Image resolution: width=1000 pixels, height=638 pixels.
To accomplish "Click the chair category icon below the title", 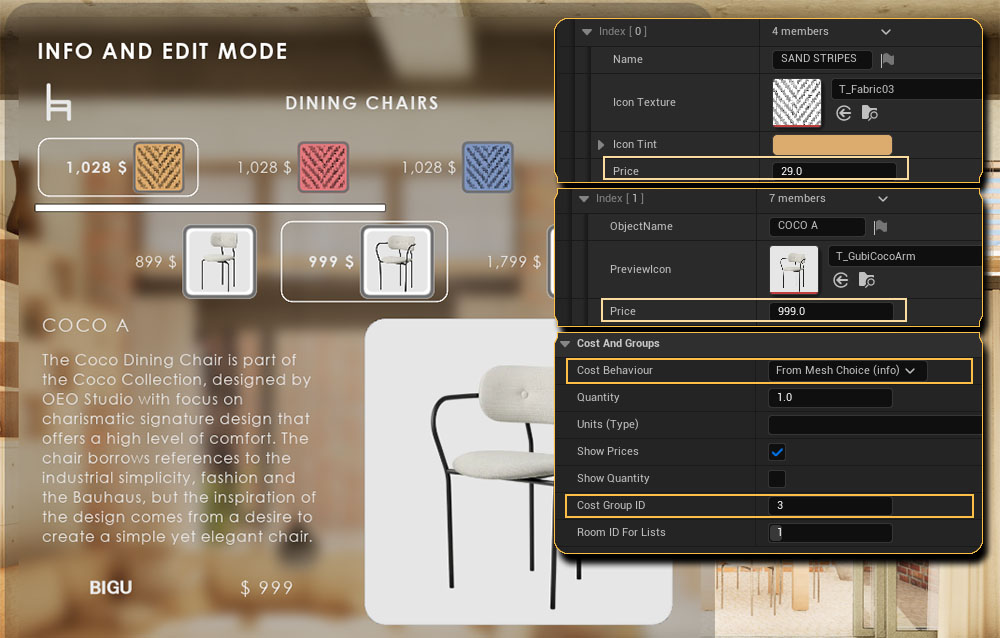I will point(58,102).
